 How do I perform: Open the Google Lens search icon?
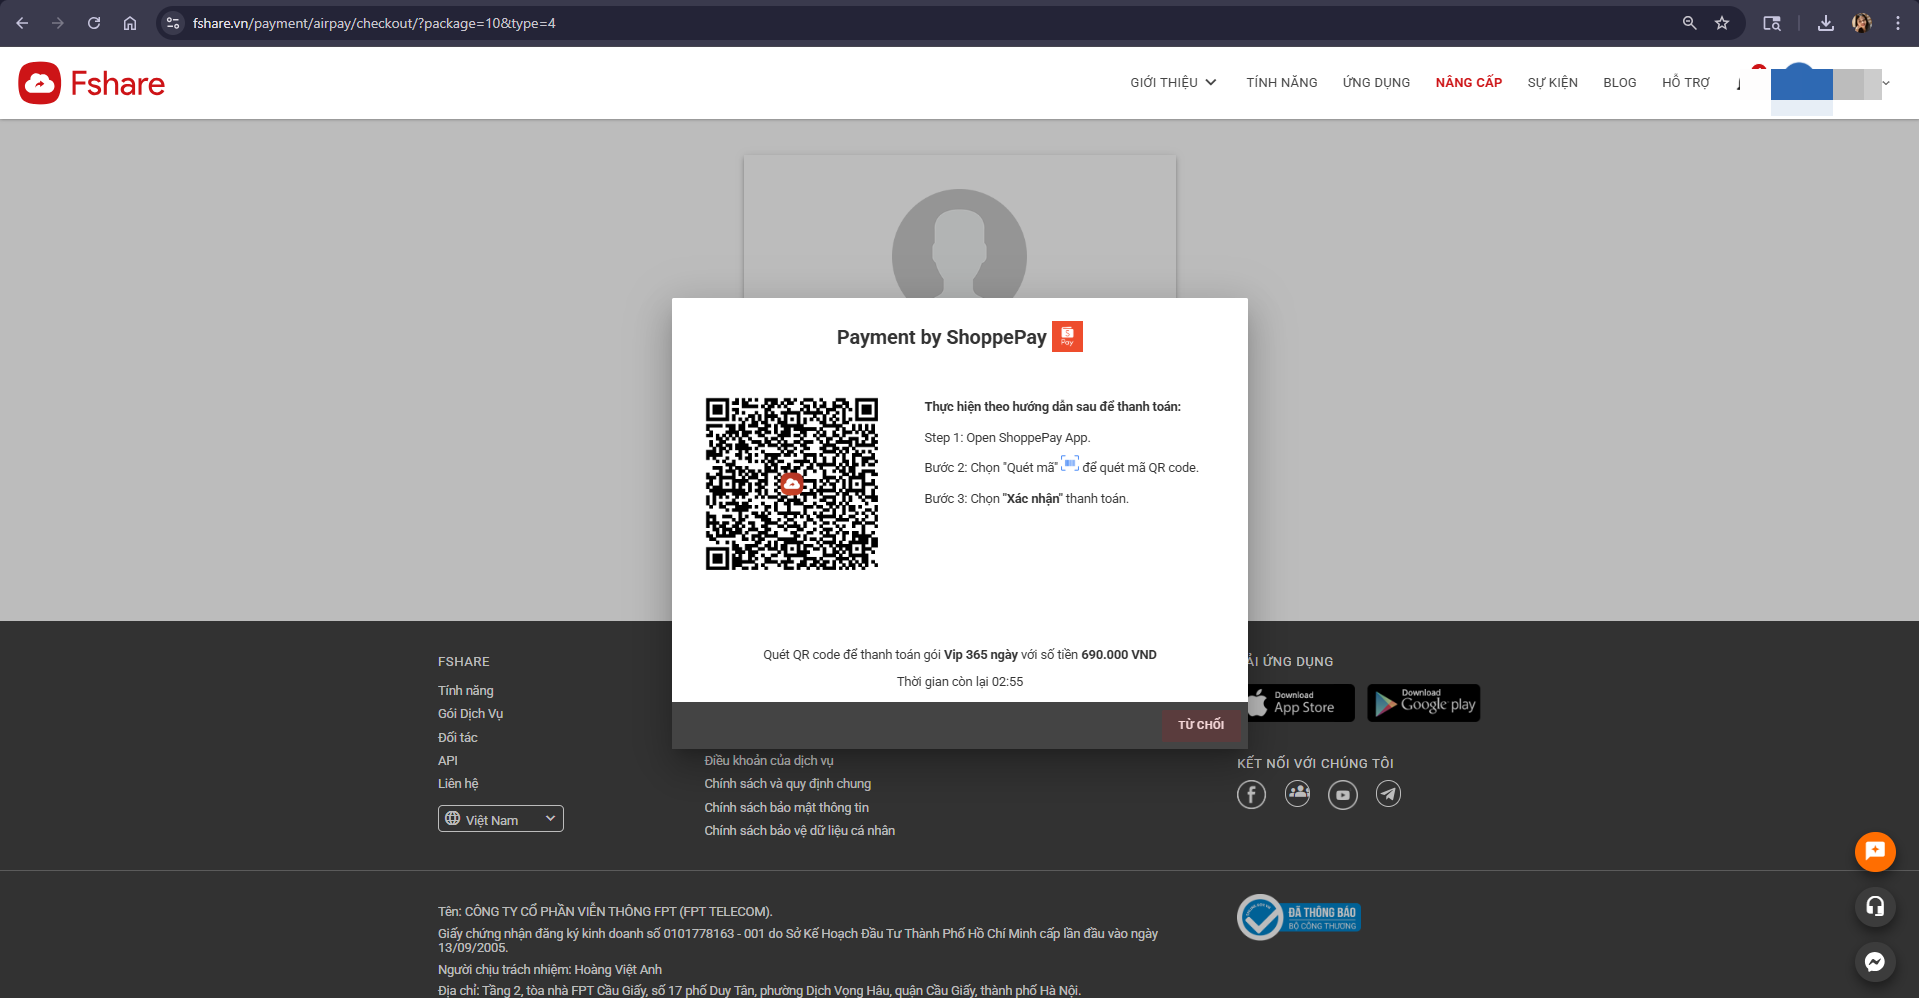pyautogui.click(x=1772, y=23)
